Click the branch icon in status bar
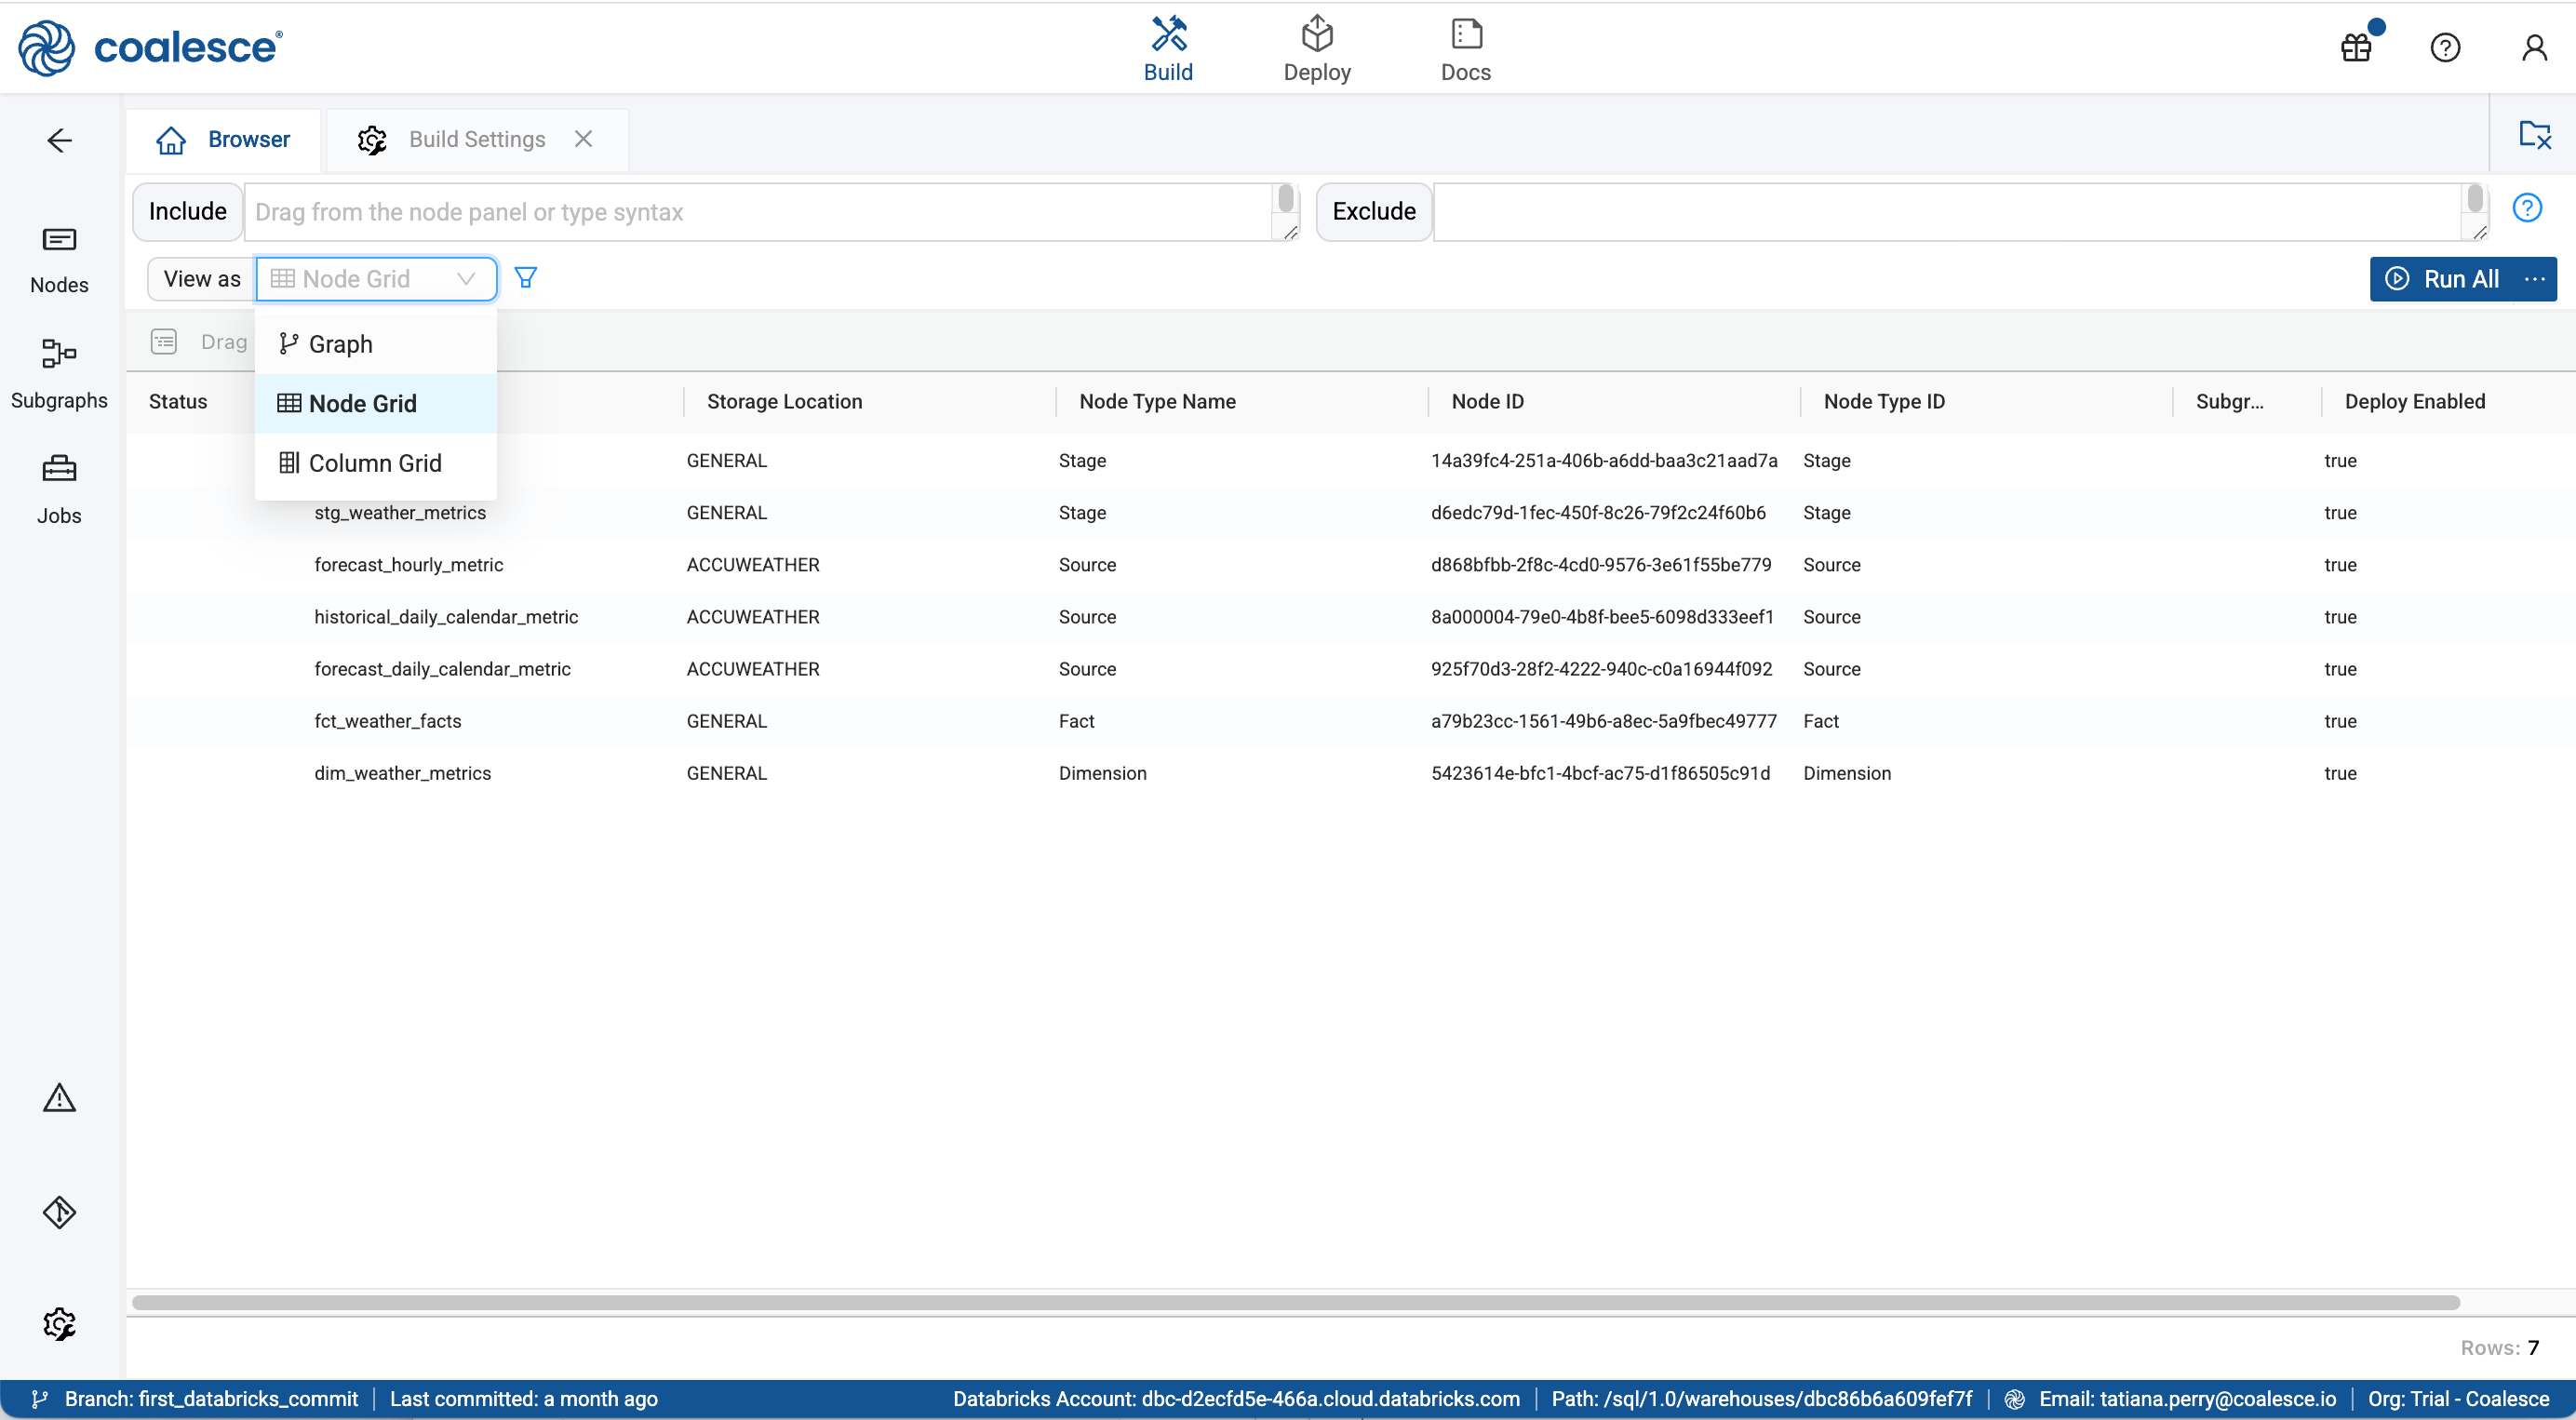 click(x=40, y=1399)
